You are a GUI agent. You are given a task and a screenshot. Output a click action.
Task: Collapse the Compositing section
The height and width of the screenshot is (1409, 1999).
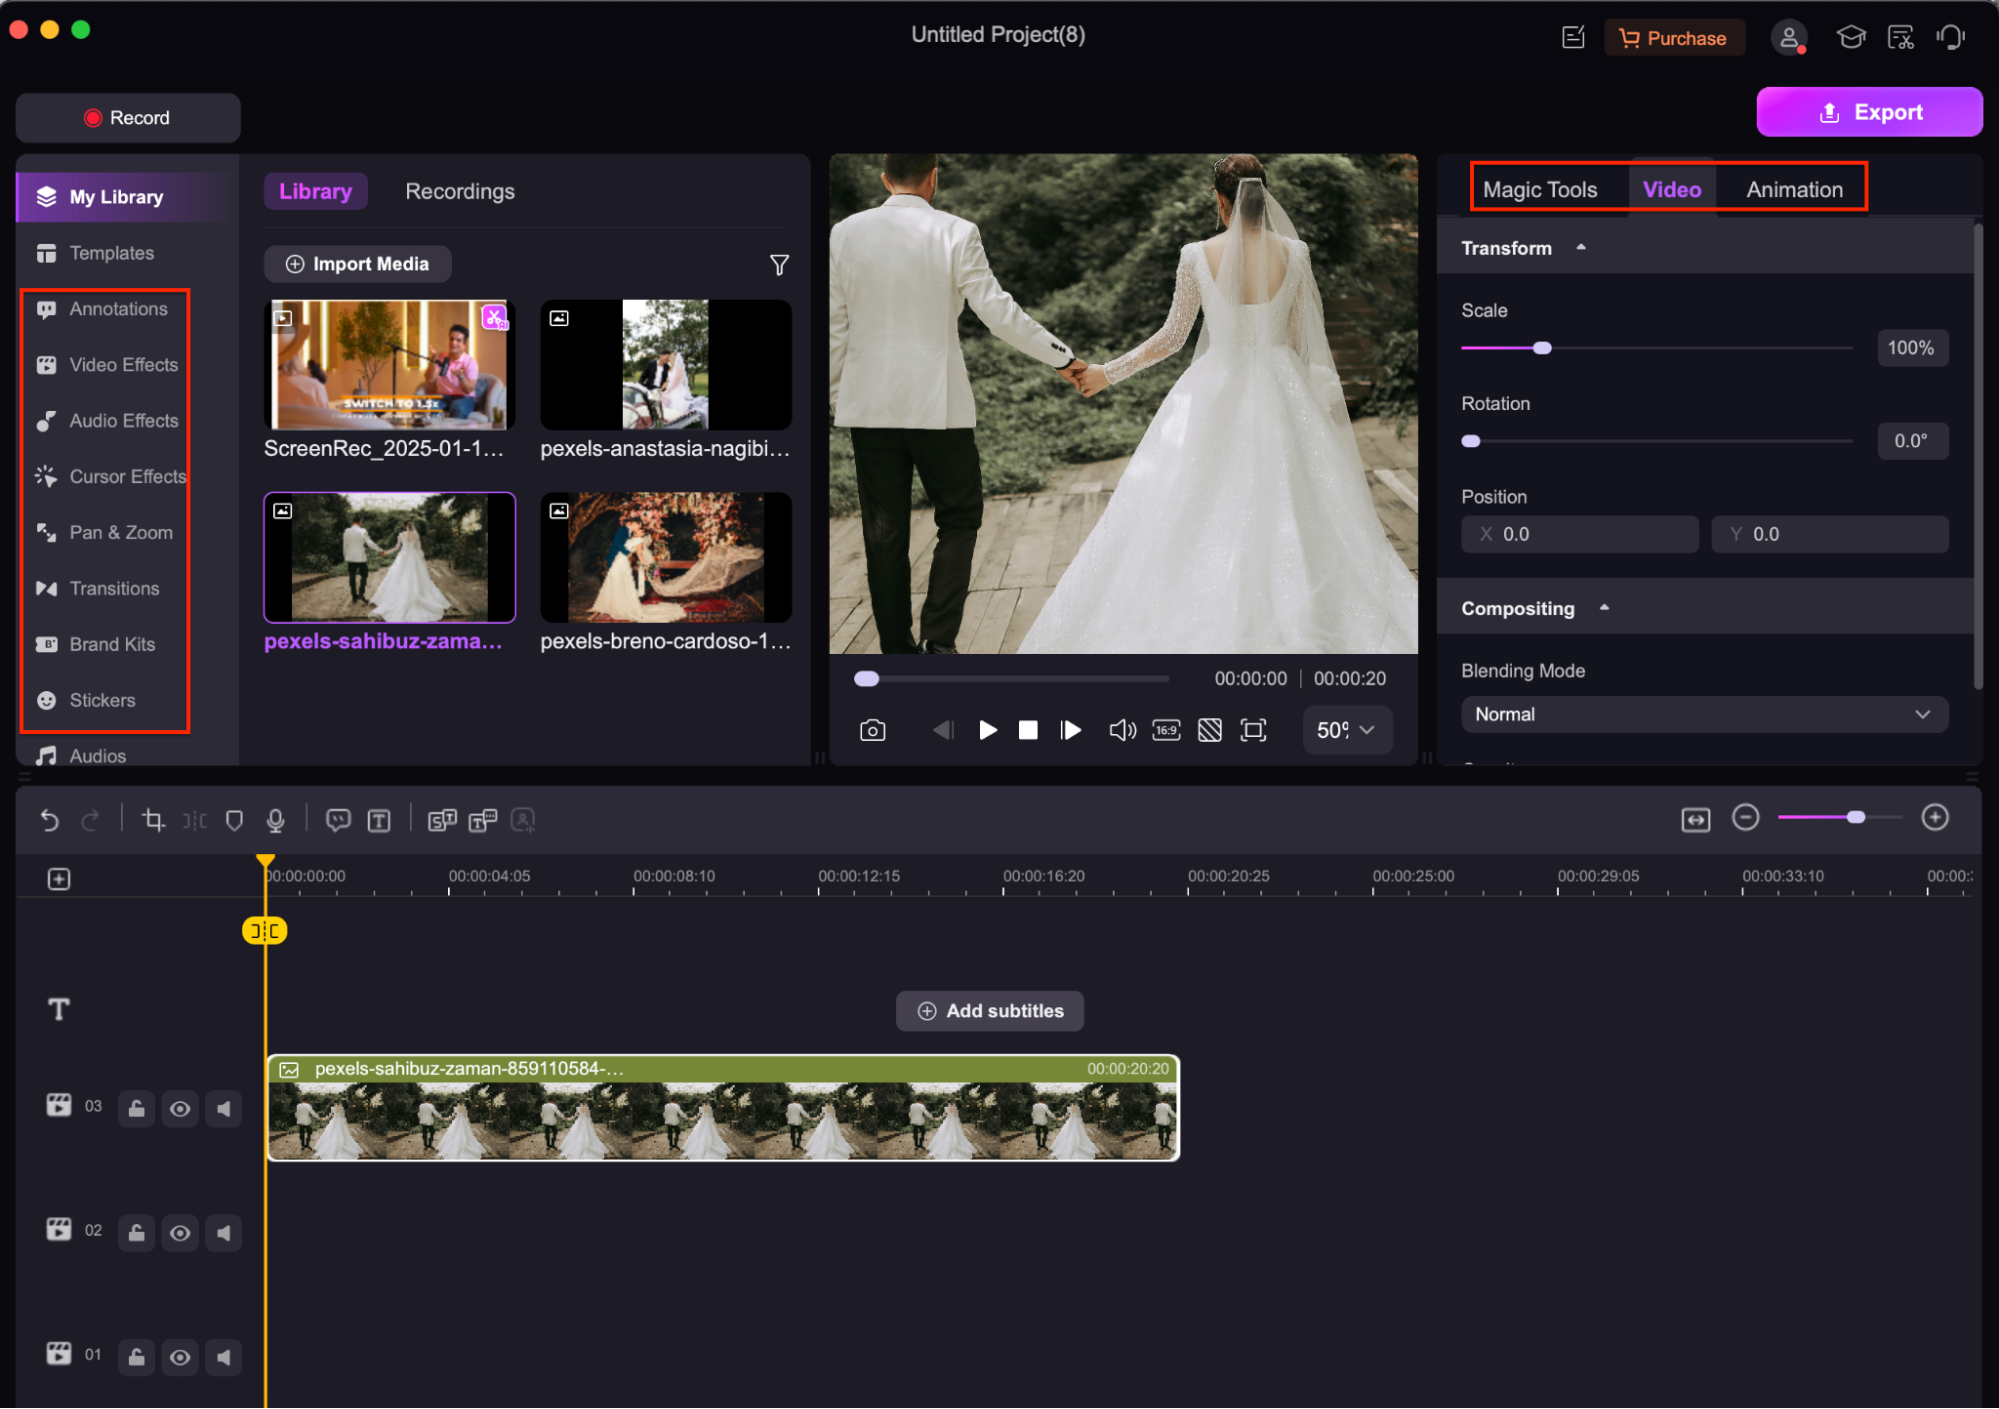tap(1604, 608)
